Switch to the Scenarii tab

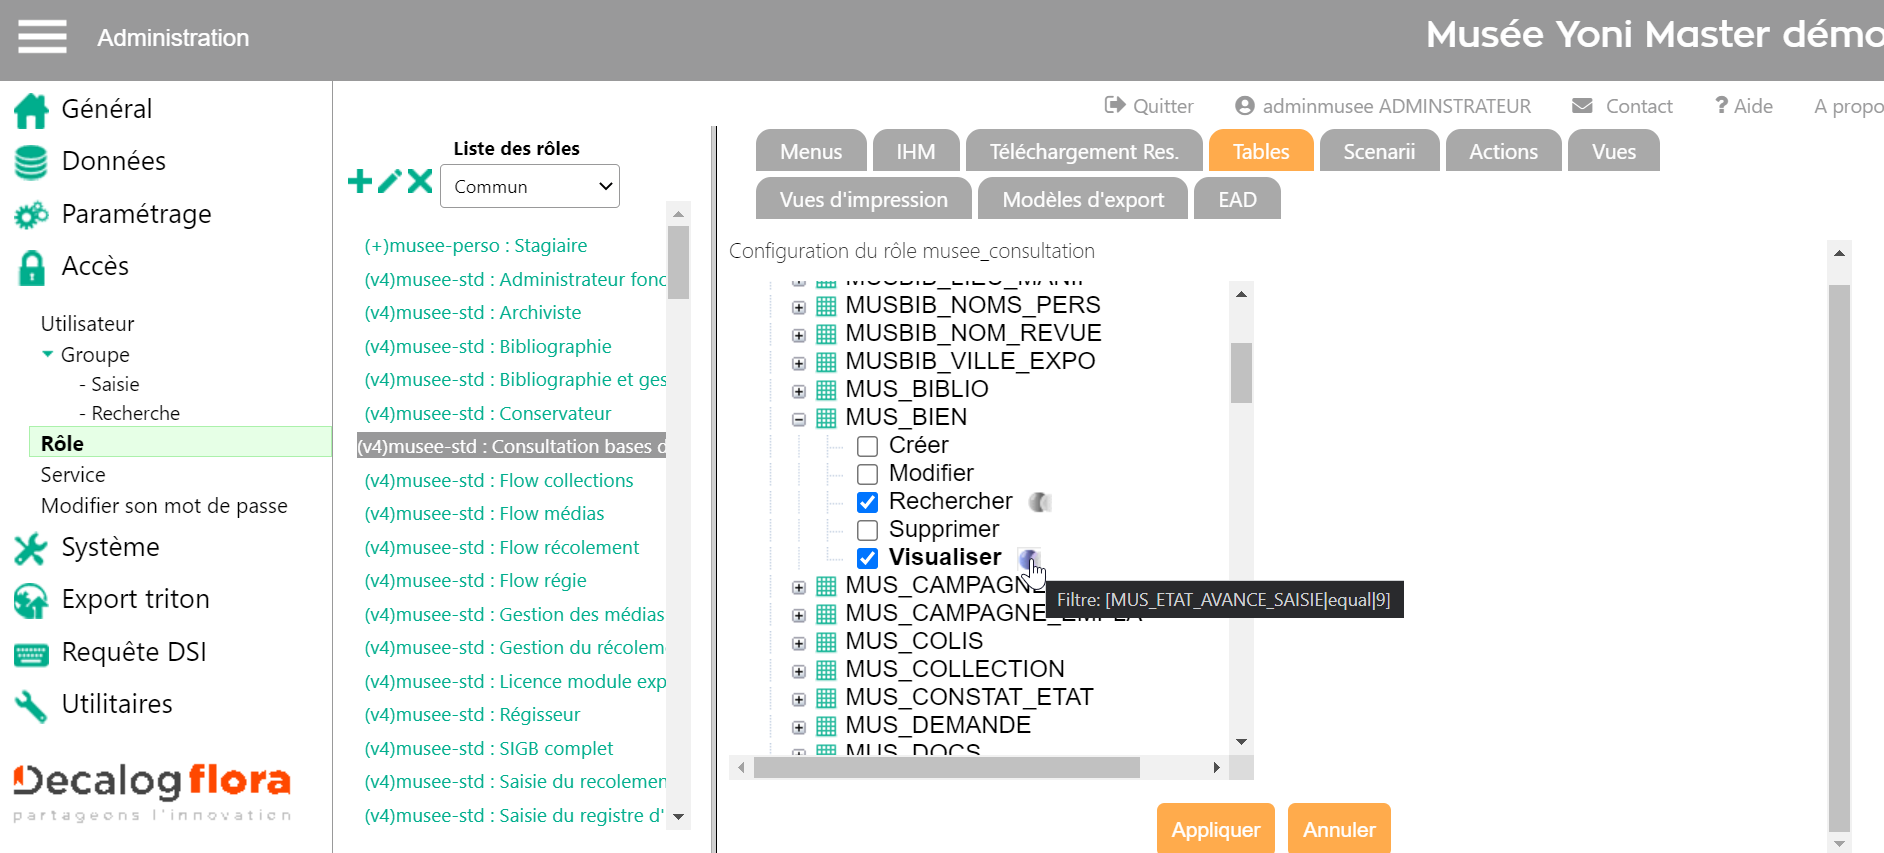[1378, 152]
